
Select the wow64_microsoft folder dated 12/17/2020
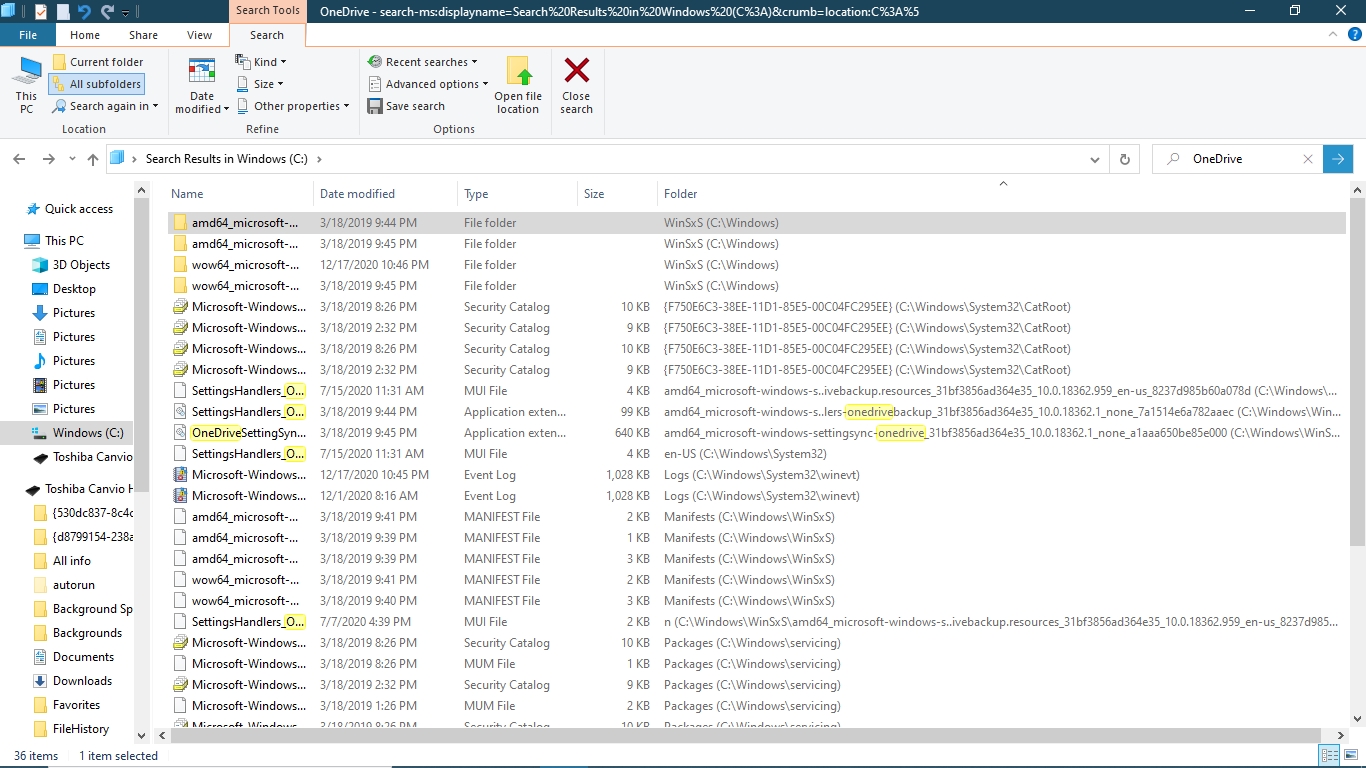[x=757, y=265]
